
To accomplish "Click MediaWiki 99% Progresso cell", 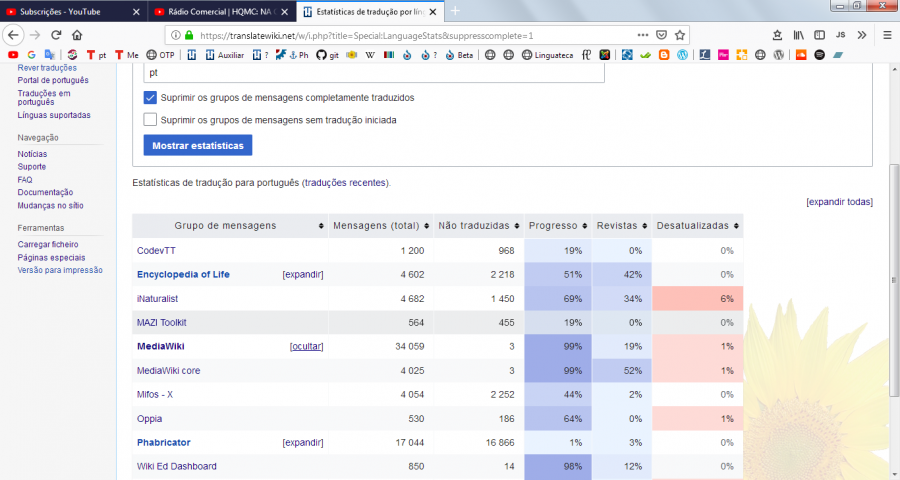I will (558, 346).
